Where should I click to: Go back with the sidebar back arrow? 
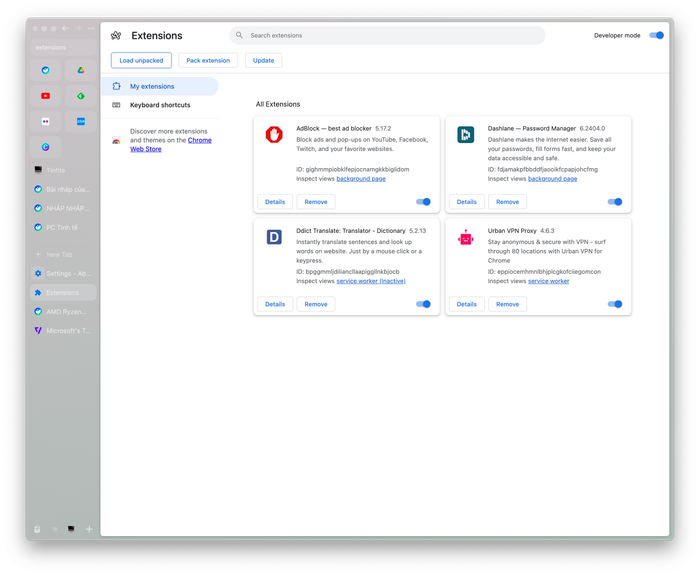(x=65, y=28)
